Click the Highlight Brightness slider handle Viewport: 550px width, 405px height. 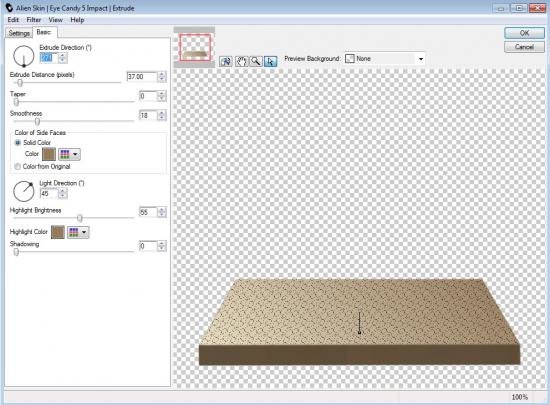click(x=80, y=218)
